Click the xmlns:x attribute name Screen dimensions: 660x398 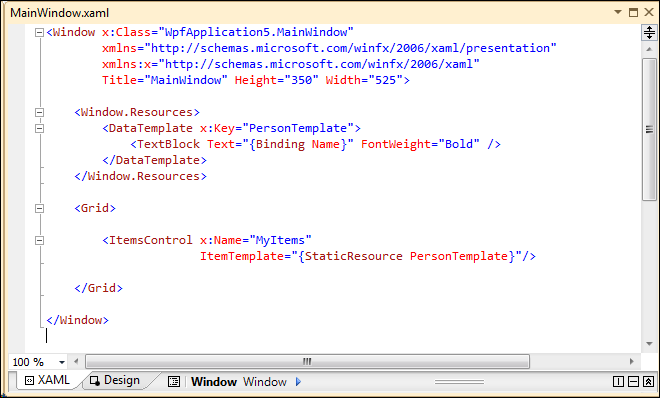pos(126,64)
